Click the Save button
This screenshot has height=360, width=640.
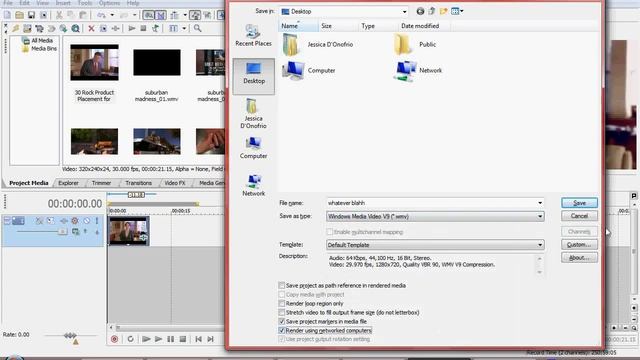pyautogui.click(x=579, y=203)
